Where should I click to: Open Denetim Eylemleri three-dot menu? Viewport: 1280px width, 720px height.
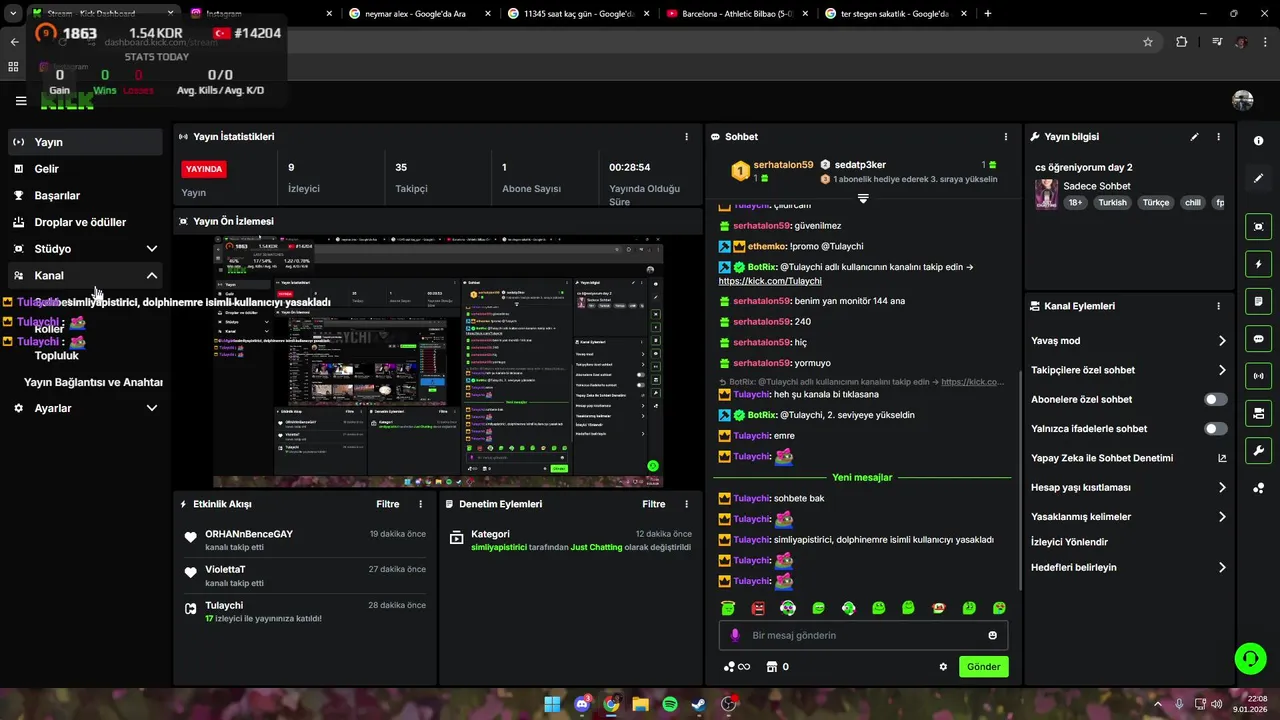click(x=686, y=504)
